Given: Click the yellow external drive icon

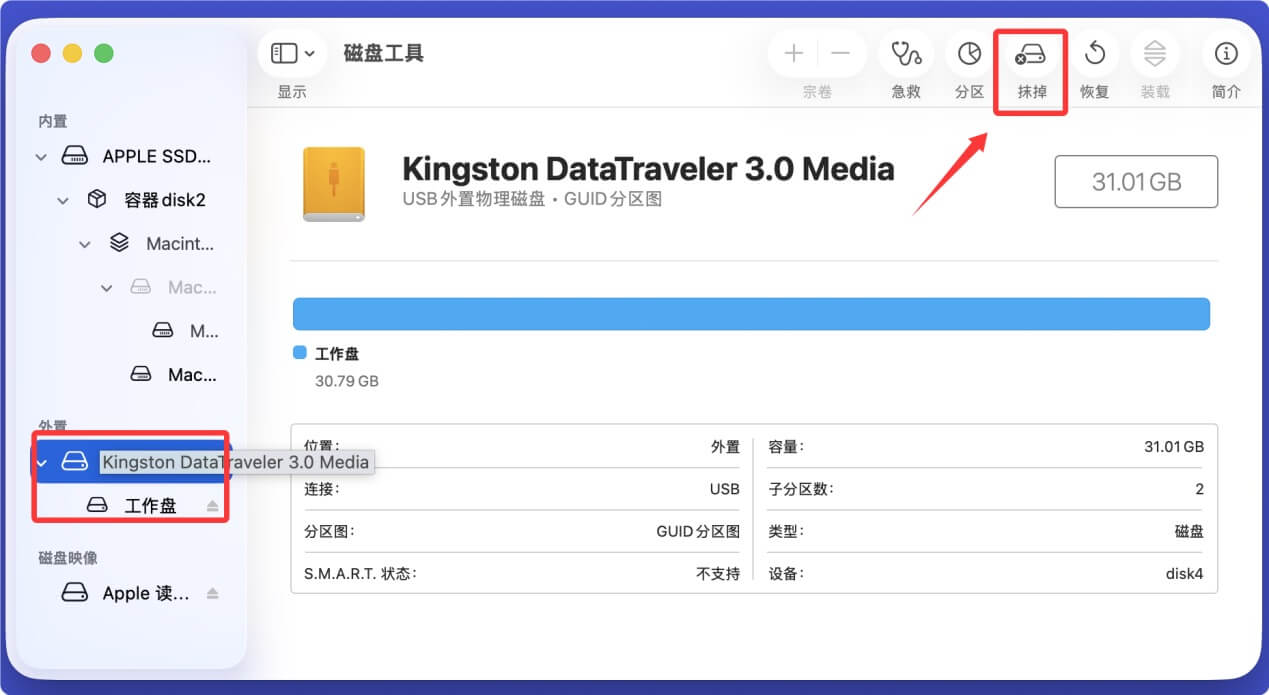Looking at the screenshot, I should (334, 184).
